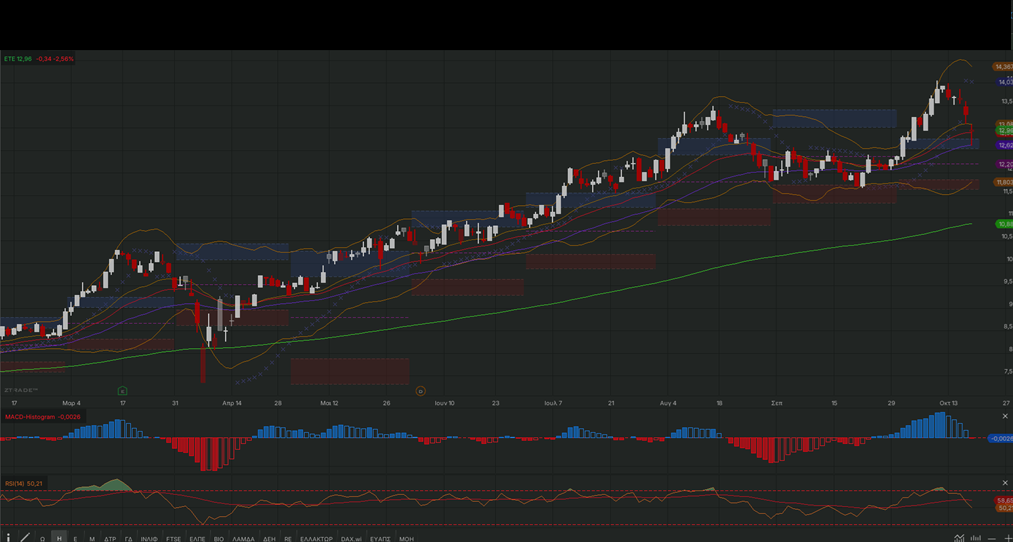Image resolution: width=1013 pixels, height=542 pixels.
Task: Load the ΔΕΗ symbol chart
Action: (269, 539)
